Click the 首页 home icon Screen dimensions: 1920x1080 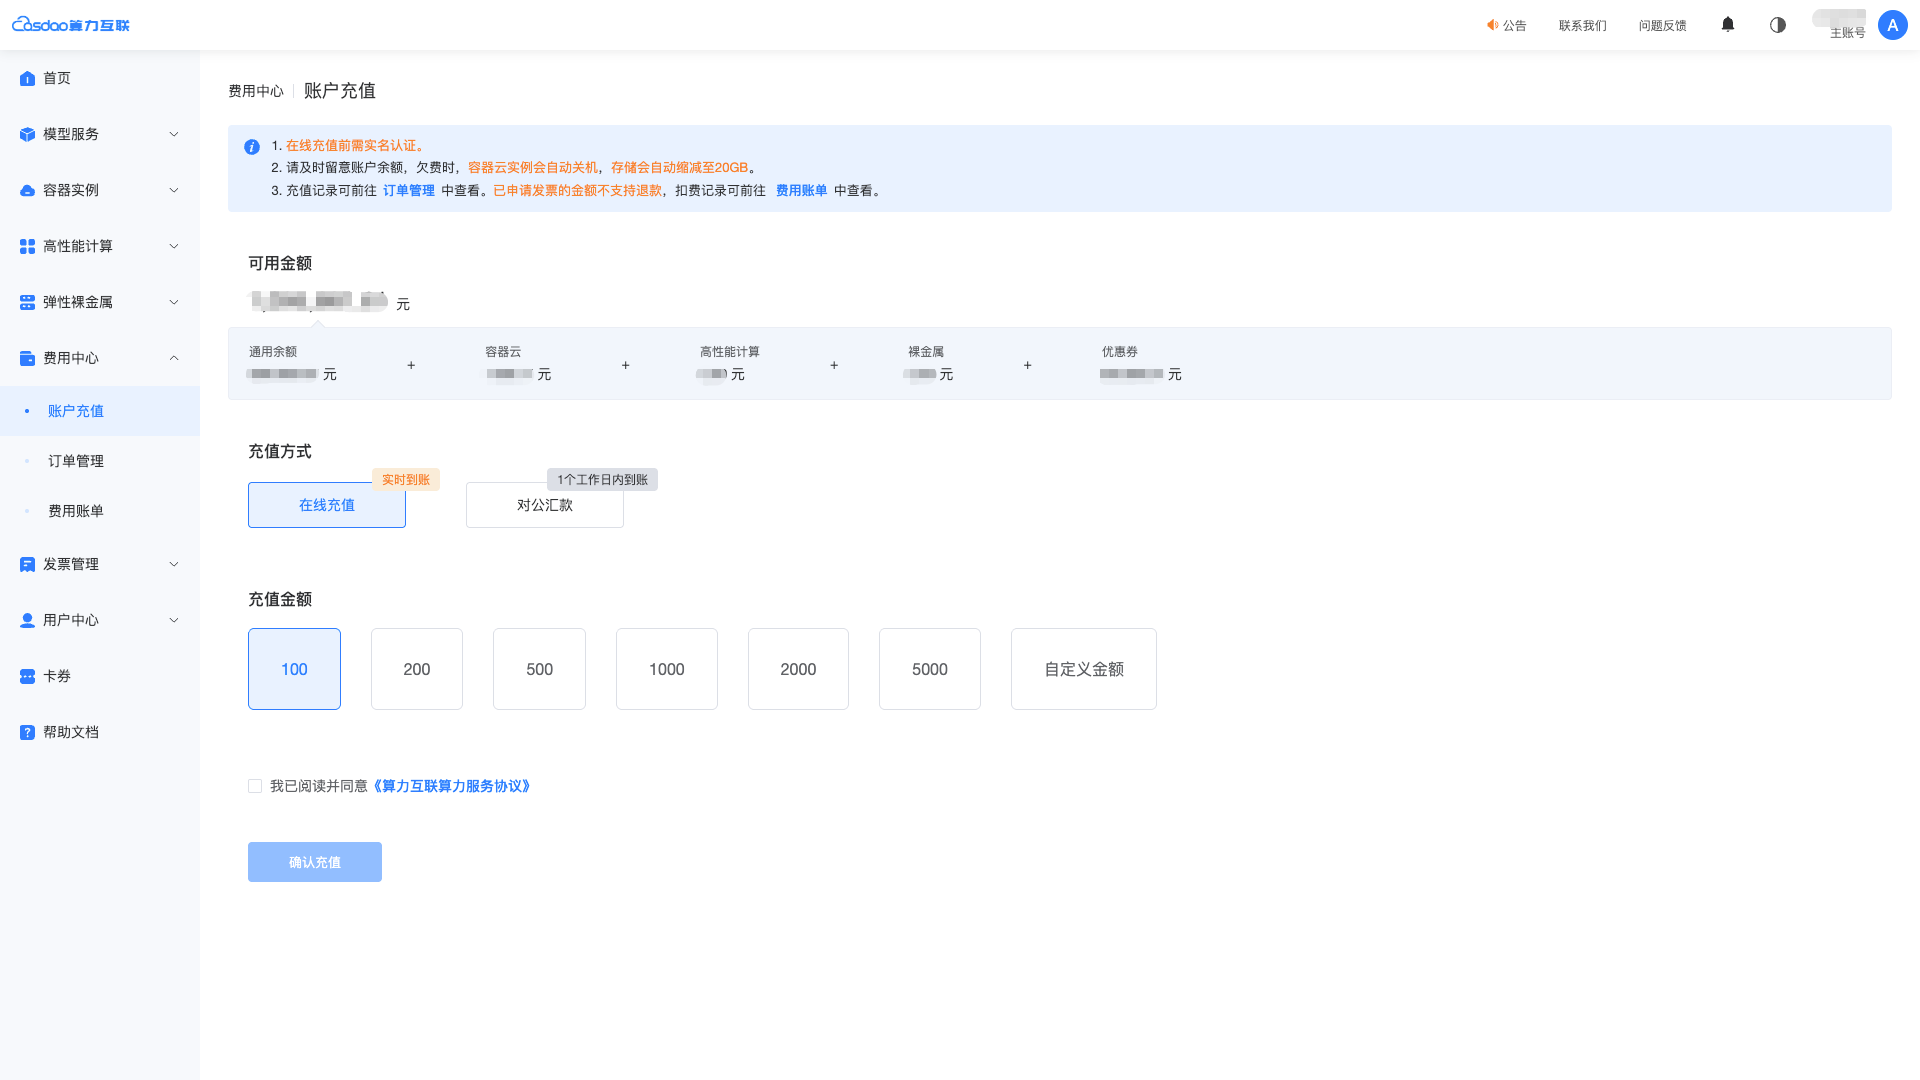[27, 78]
